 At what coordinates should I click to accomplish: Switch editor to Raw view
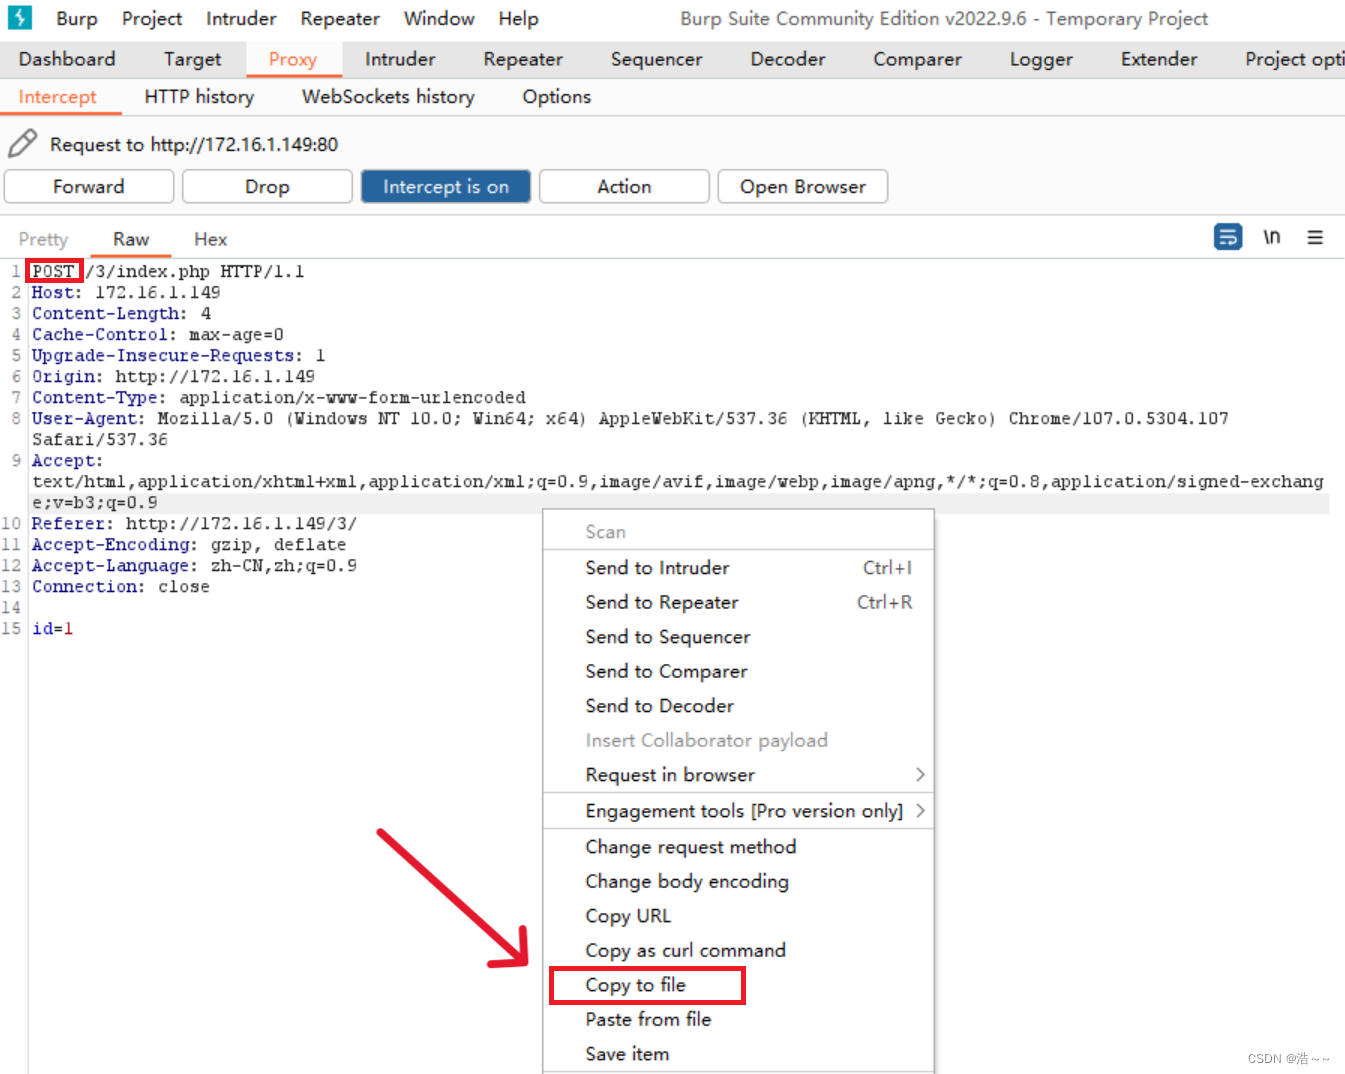[x=131, y=239]
